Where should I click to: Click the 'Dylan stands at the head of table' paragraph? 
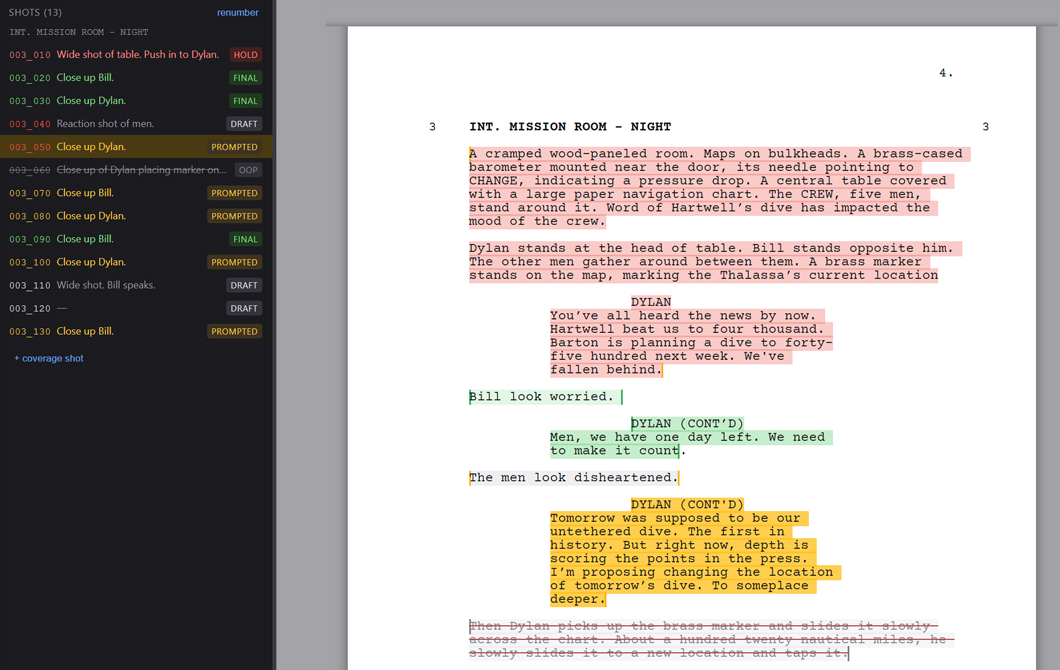pos(715,262)
